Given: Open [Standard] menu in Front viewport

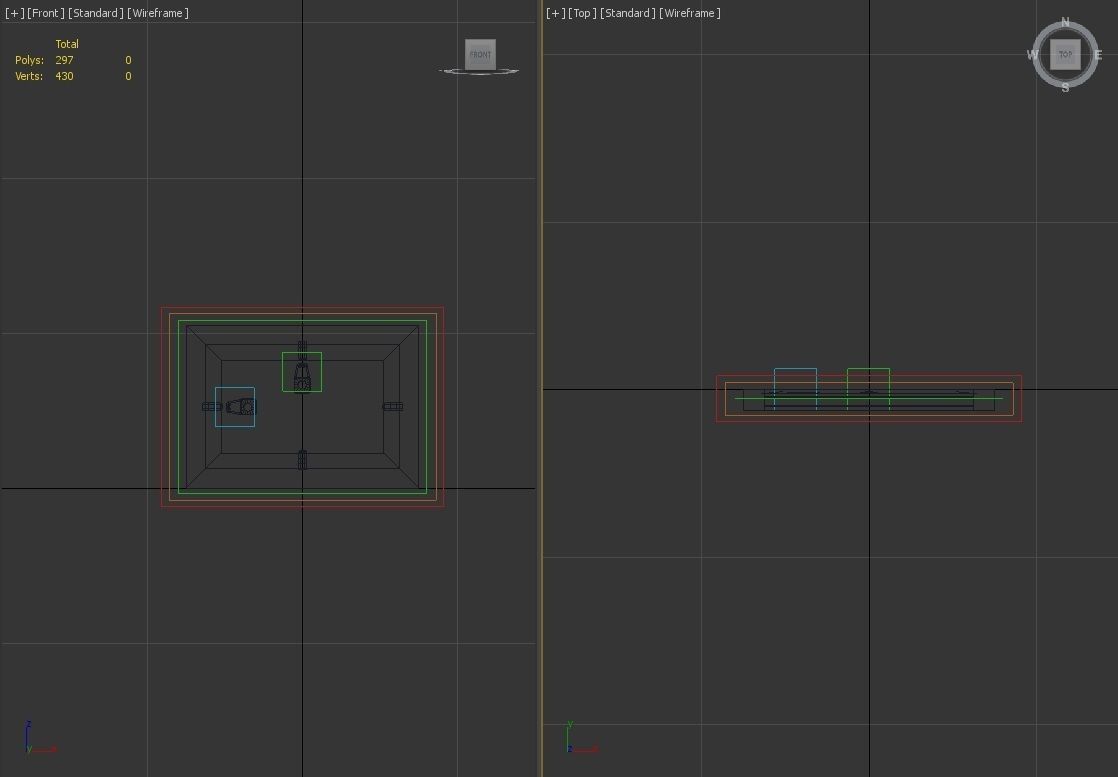Looking at the screenshot, I should tap(96, 13).
